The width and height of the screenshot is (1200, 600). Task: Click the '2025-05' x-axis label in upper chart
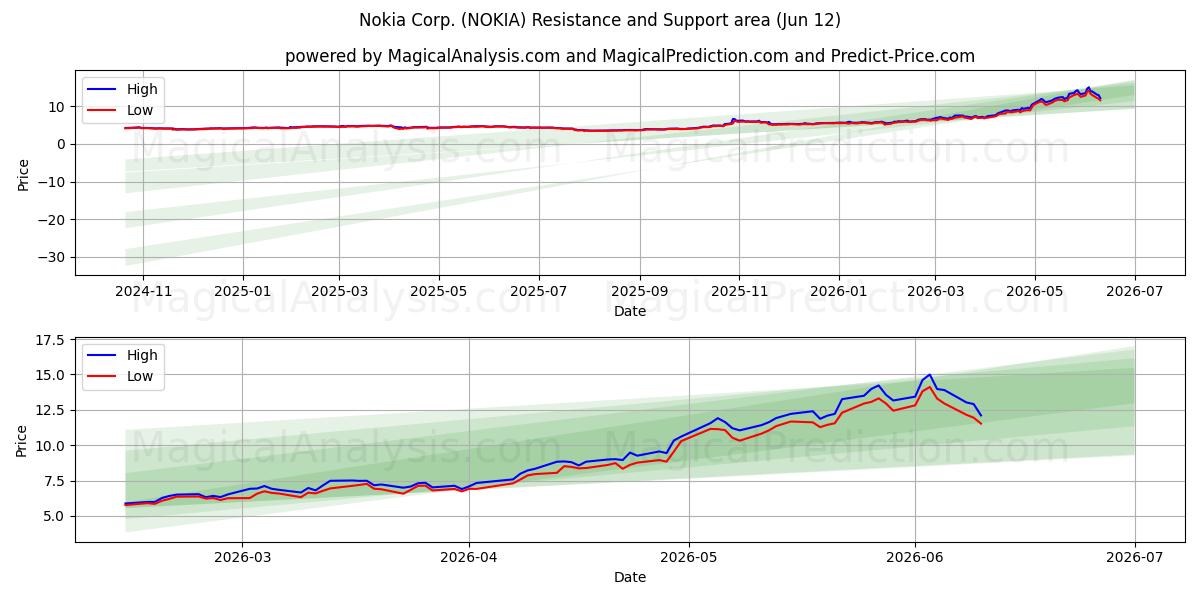point(439,291)
